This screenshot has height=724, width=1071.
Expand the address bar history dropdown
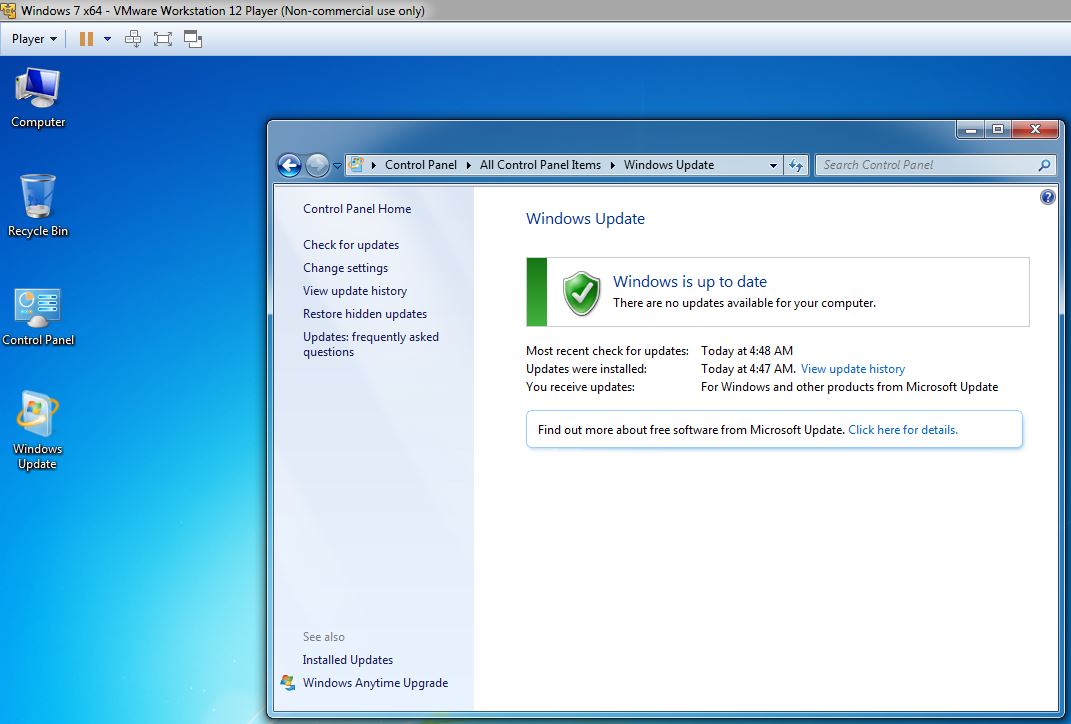tap(773, 166)
